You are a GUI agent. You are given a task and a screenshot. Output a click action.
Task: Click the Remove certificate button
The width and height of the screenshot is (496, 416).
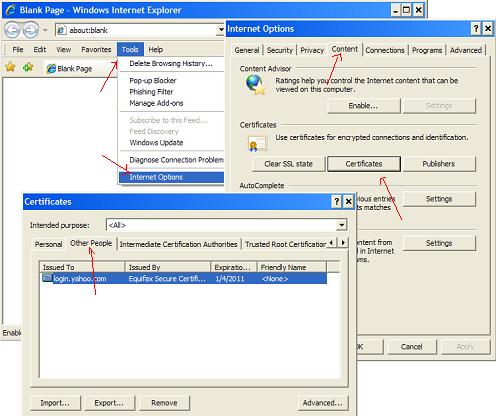(x=164, y=403)
